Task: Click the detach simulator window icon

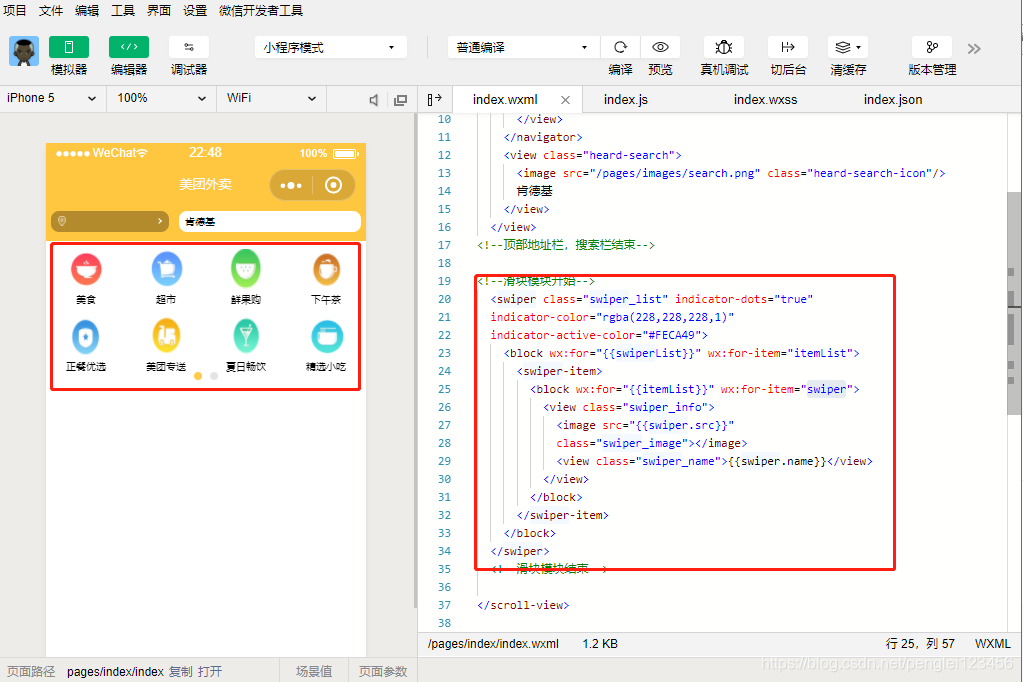Action: (x=401, y=100)
